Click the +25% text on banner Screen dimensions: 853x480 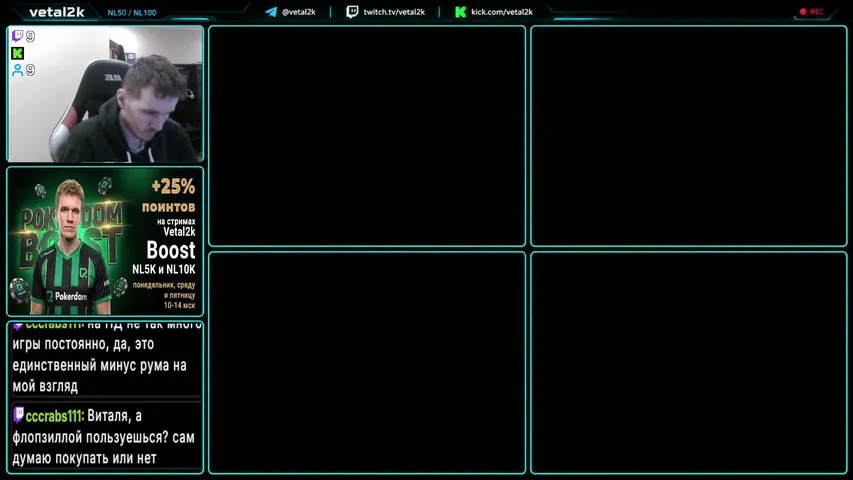(x=173, y=187)
